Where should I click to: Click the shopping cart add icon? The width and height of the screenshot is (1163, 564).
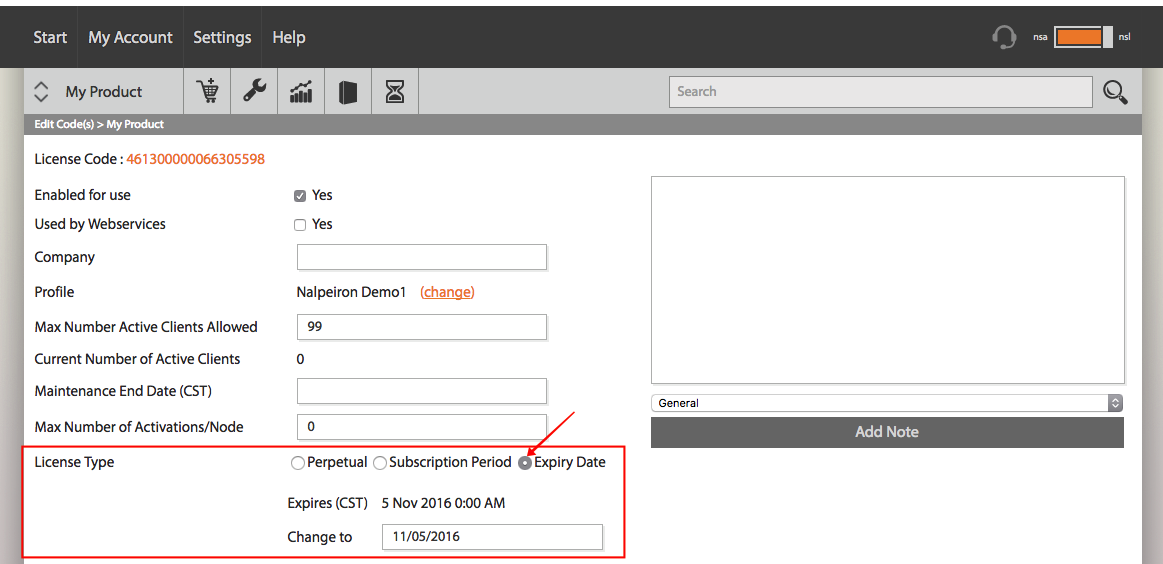coord(208,92)
